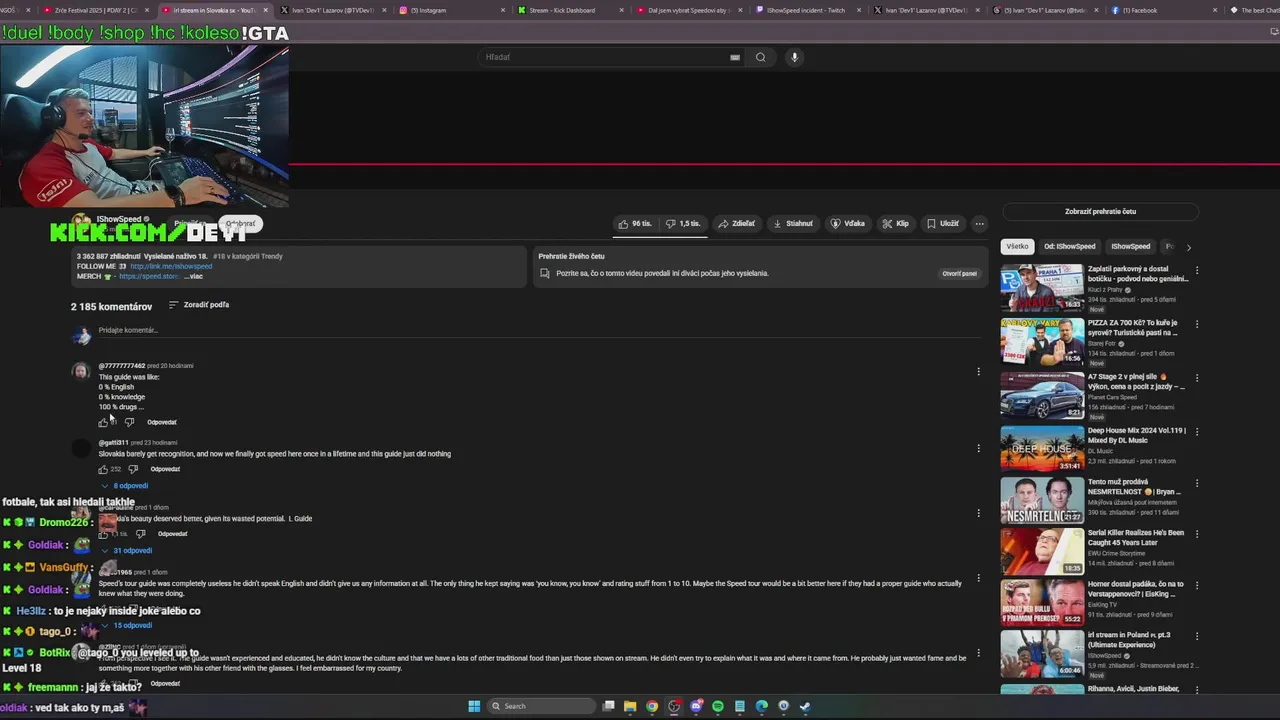Open the 'PIZZA ZA 700 Kč' video thumbnail
The width and height of the screenshot is (1280, 720).
point(1042,342)
